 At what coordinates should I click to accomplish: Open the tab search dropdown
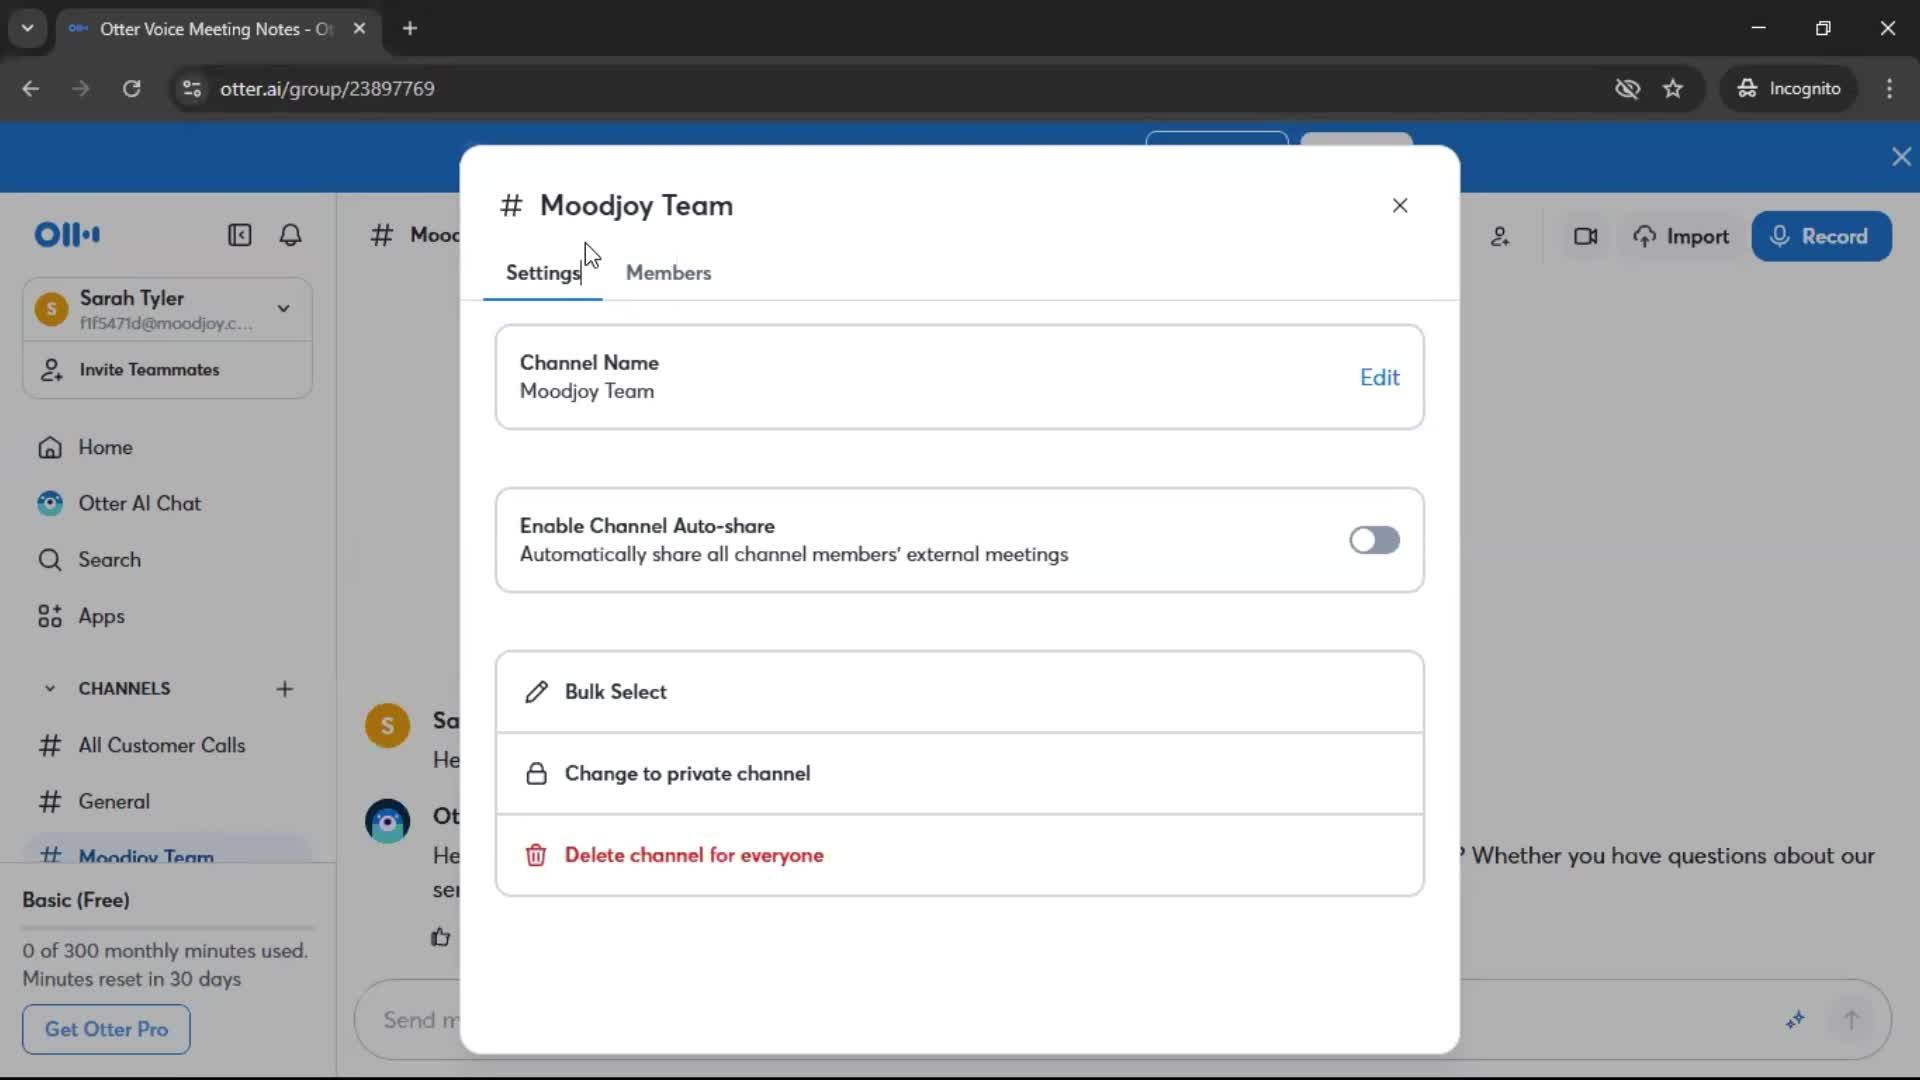coord(27,28)
